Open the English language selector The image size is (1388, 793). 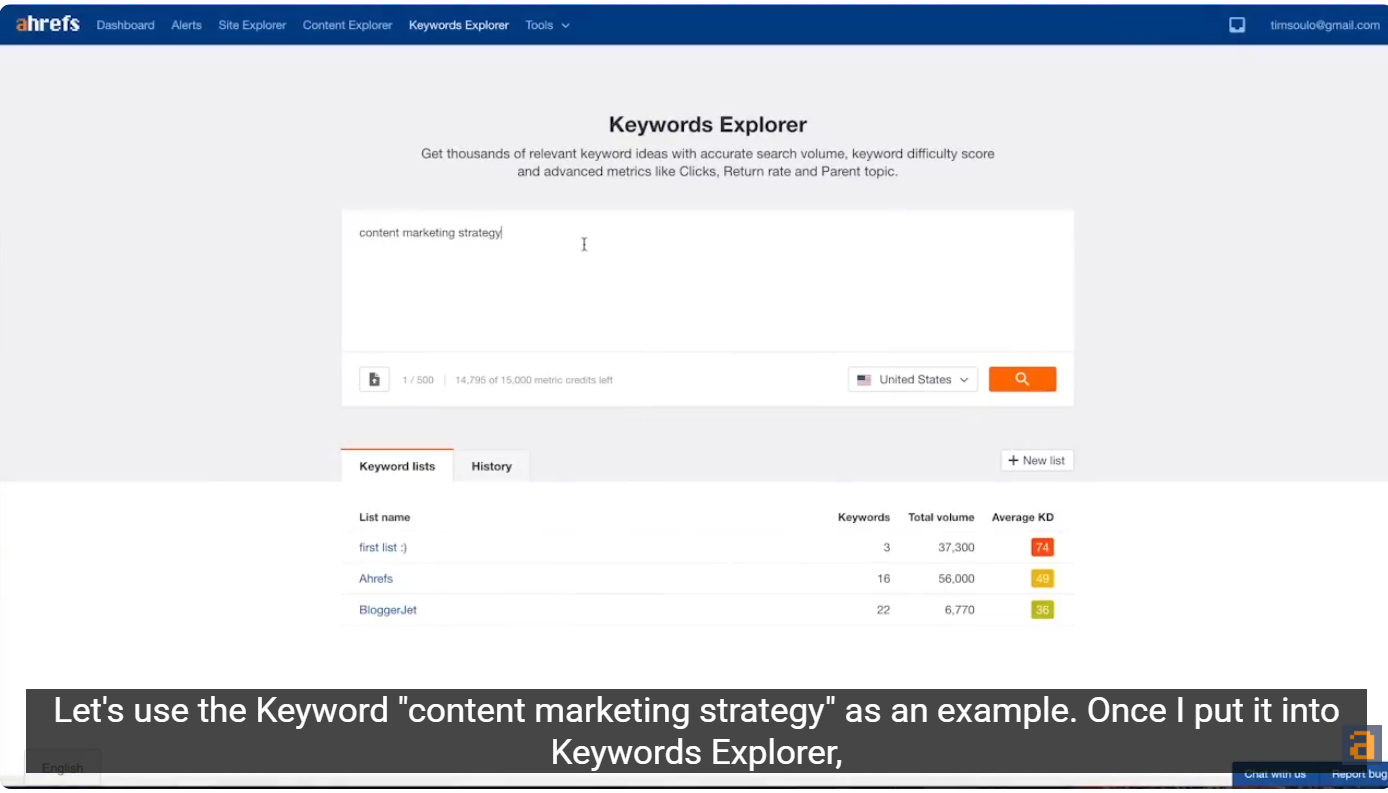pyautogui.click(x=62, y=768)
